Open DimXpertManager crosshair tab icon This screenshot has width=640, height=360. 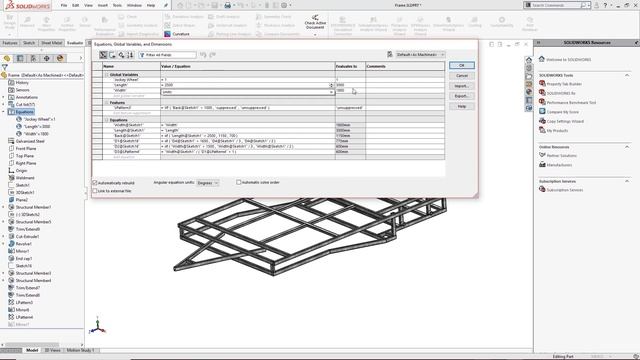click(47, 58)
